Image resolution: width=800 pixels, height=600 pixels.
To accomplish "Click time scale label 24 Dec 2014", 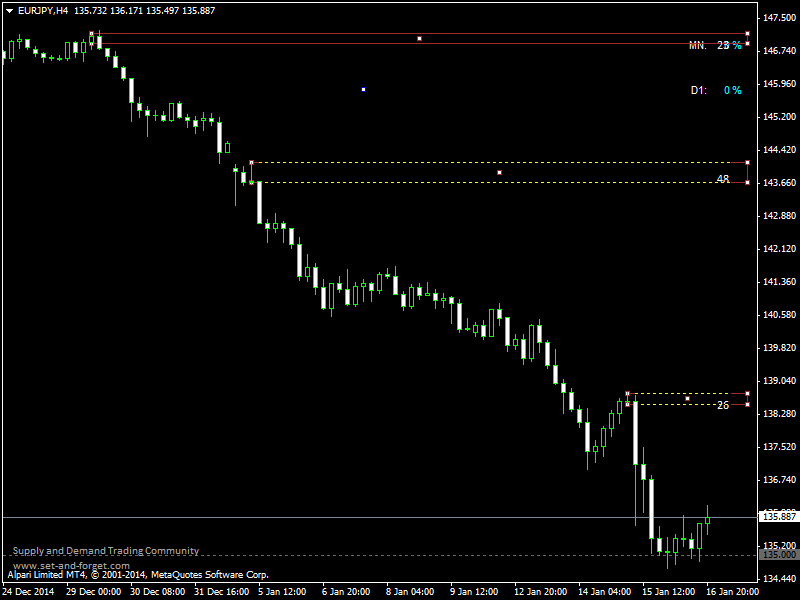I will click(29, 592).
